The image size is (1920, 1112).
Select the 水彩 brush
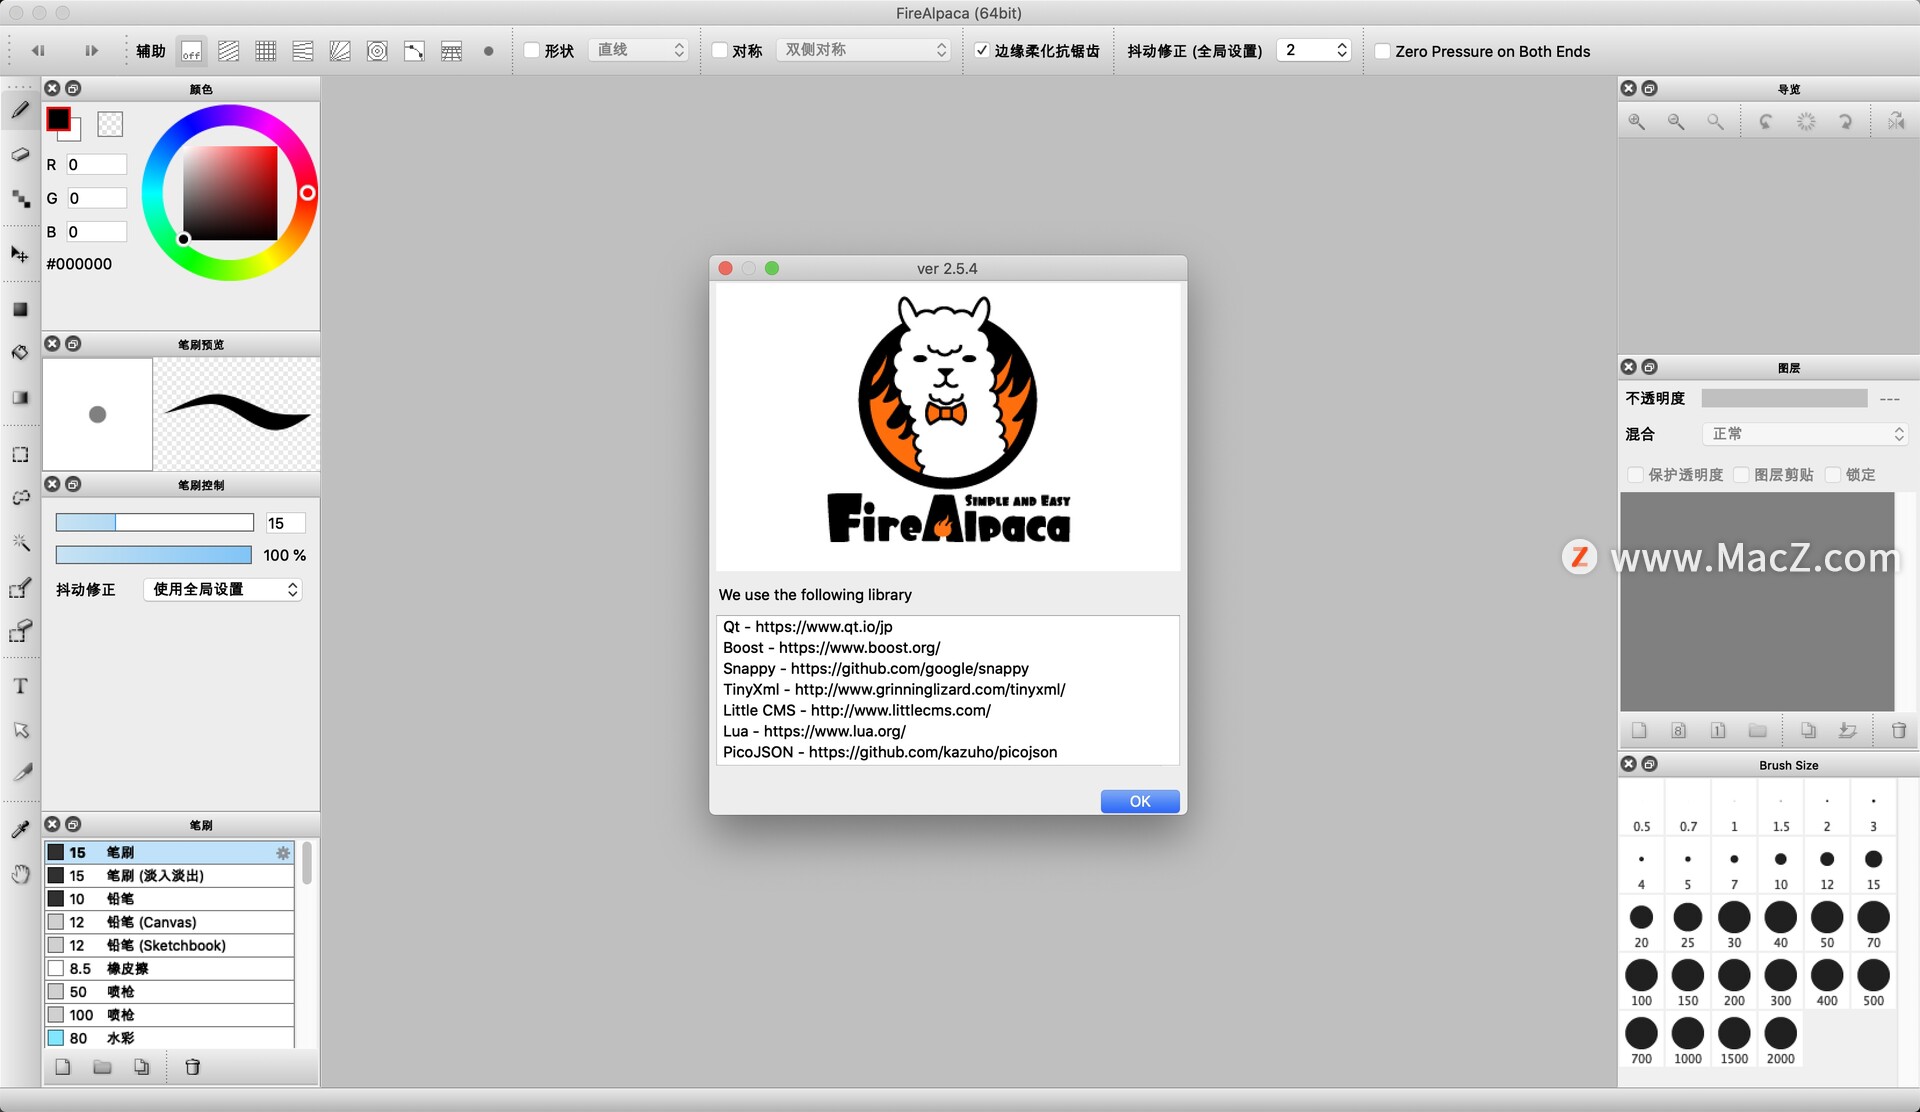(169, 1038)
